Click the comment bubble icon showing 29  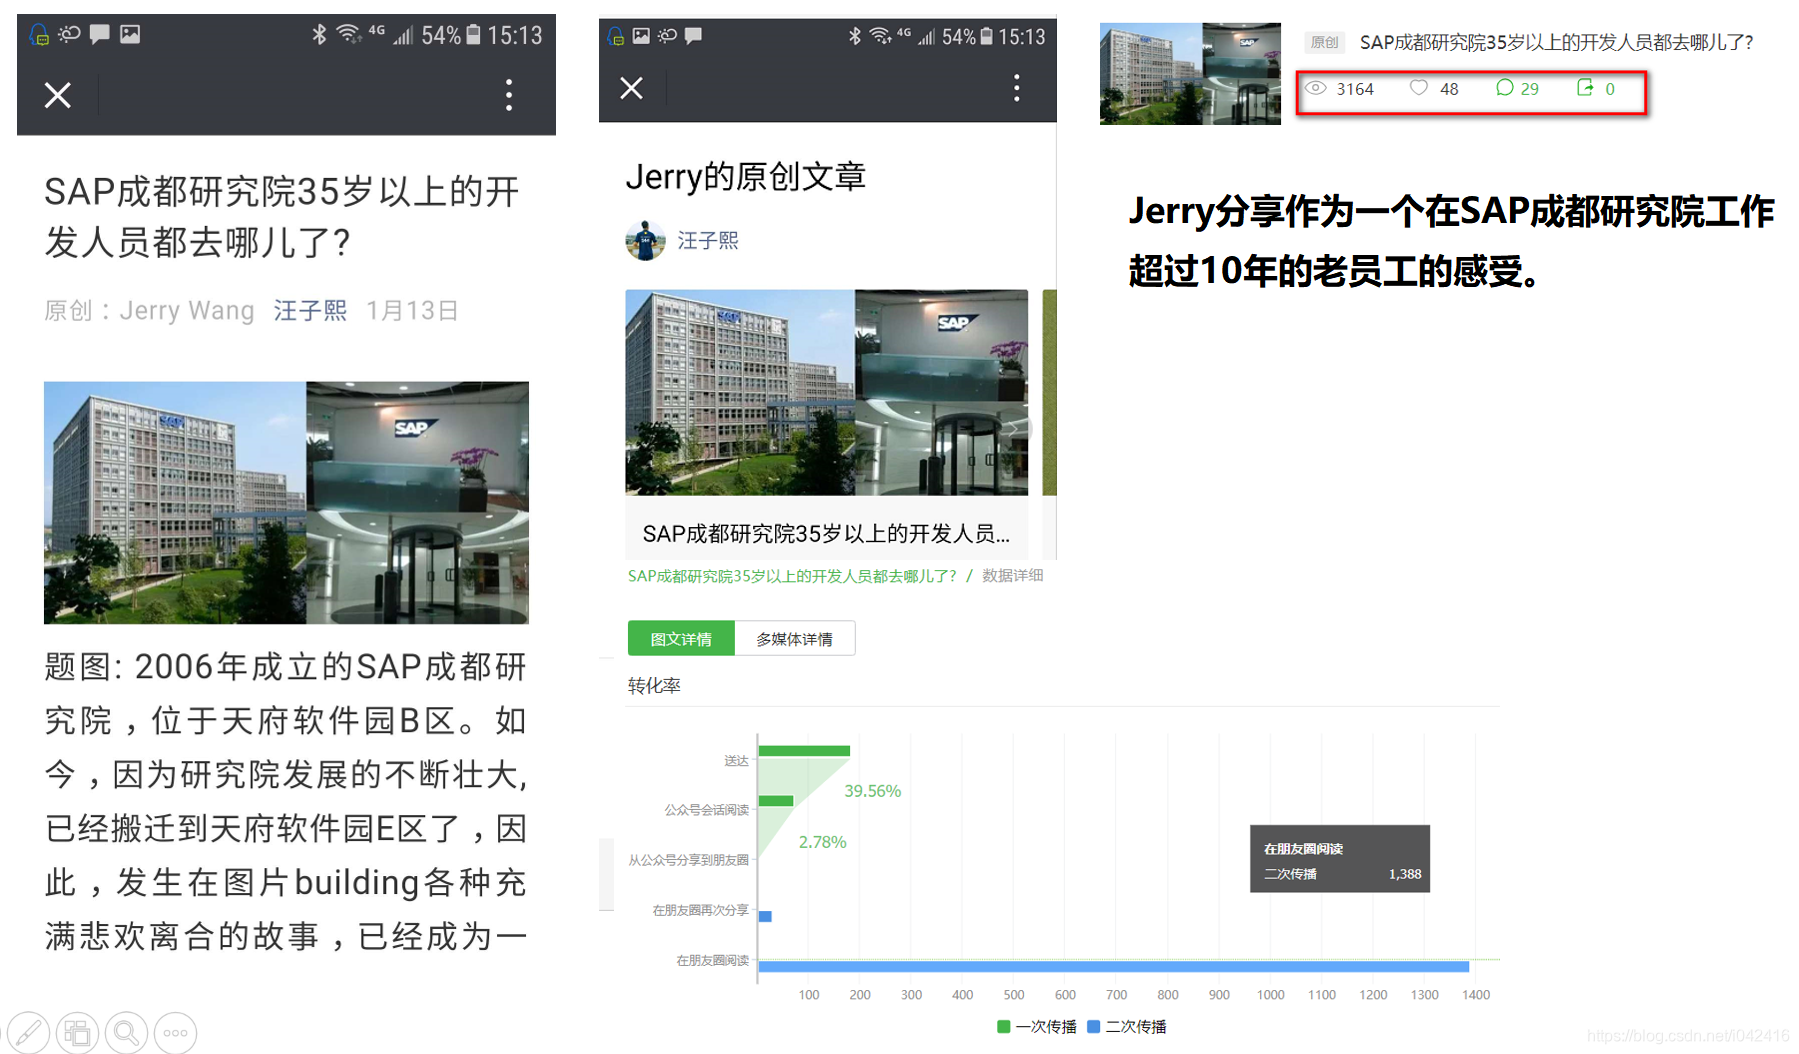(x=1504, y=88)
